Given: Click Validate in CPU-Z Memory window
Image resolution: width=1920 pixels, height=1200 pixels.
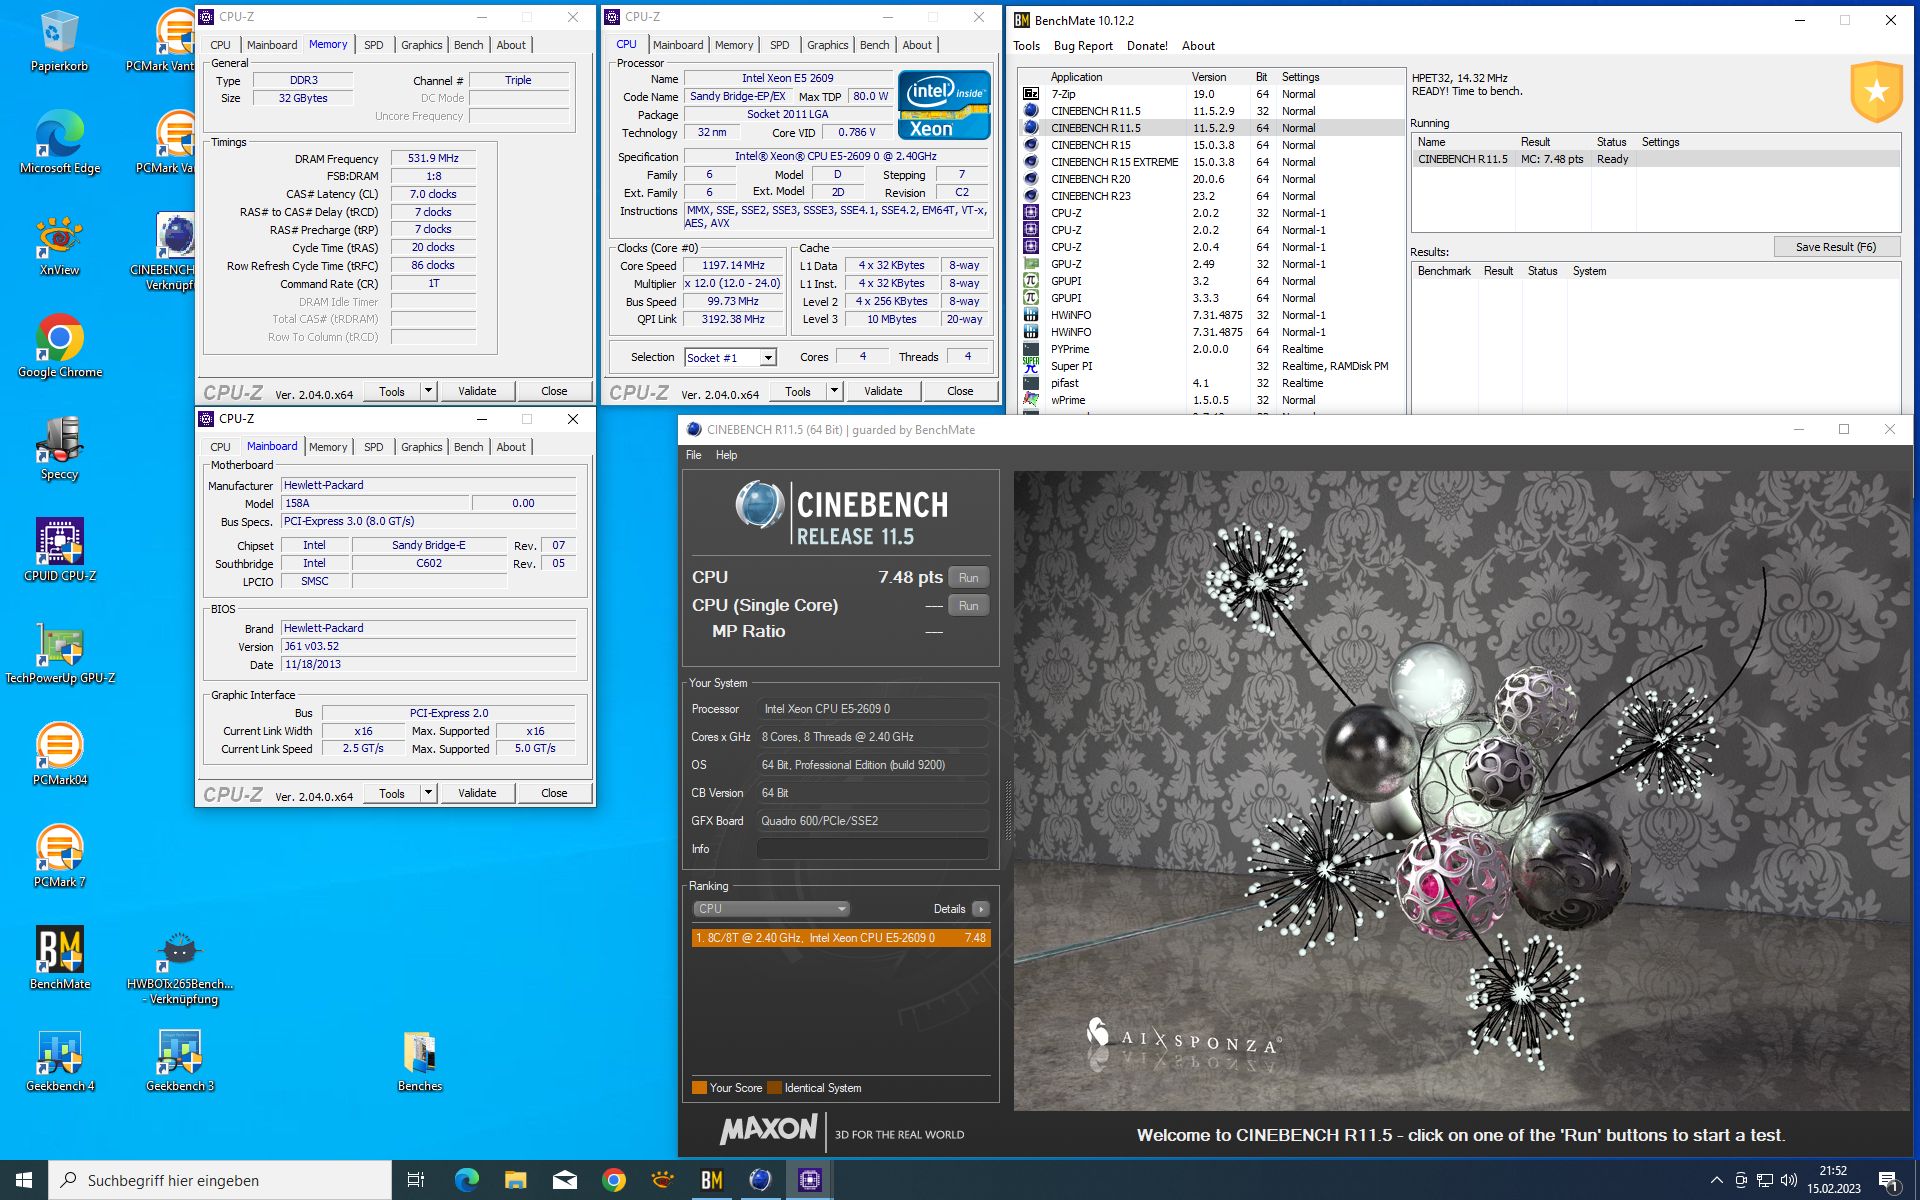Looking at the screenshot, I should click(477, 391).
